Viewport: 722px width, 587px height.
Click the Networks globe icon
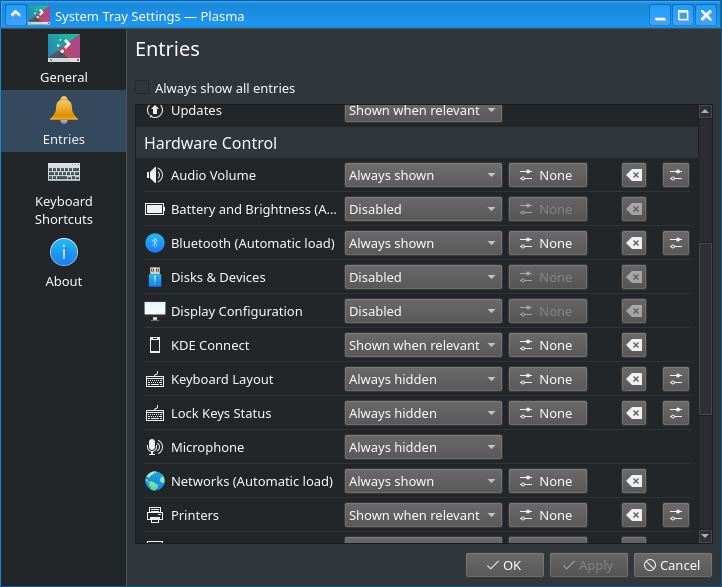tap(155, 481)
